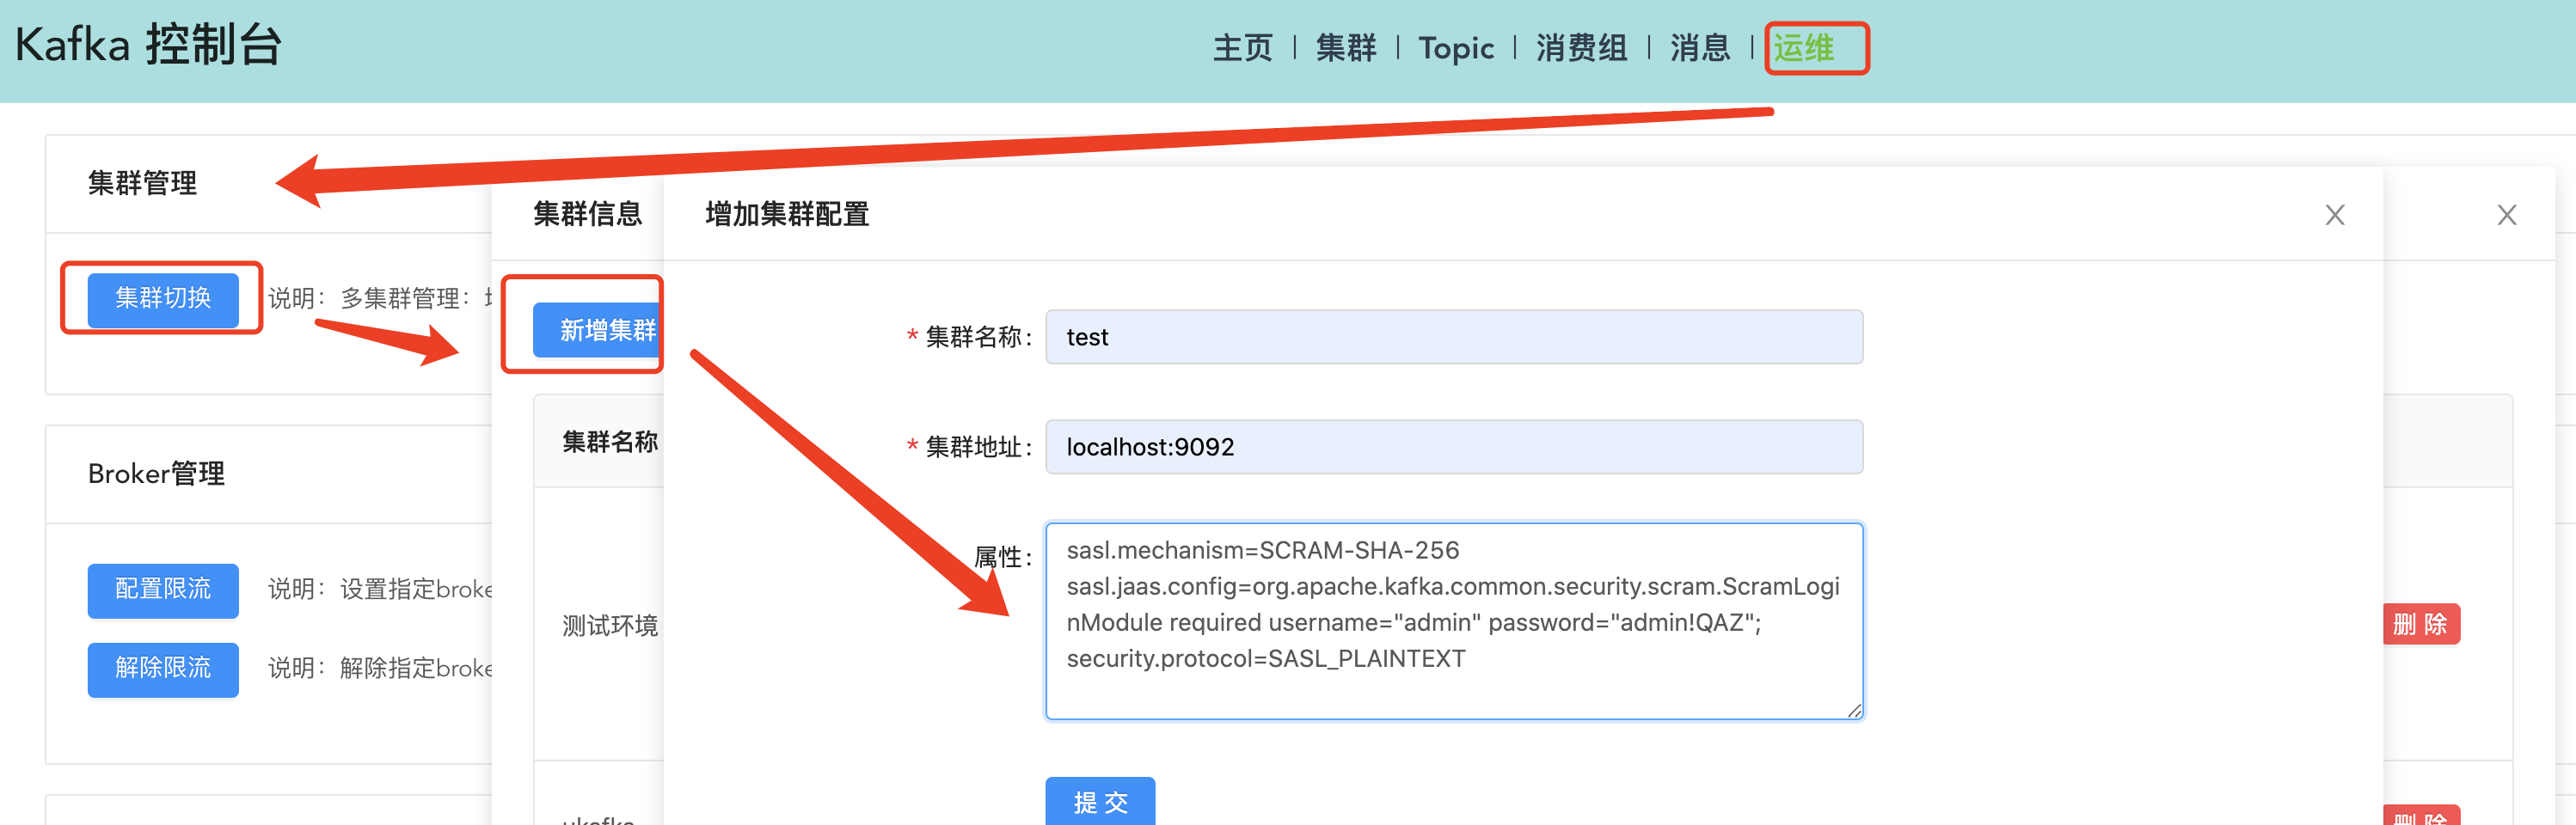Submit the form with 提交 button
Image resolution: width=2576 pixels, height=825 pixels.
(1100, 801)
